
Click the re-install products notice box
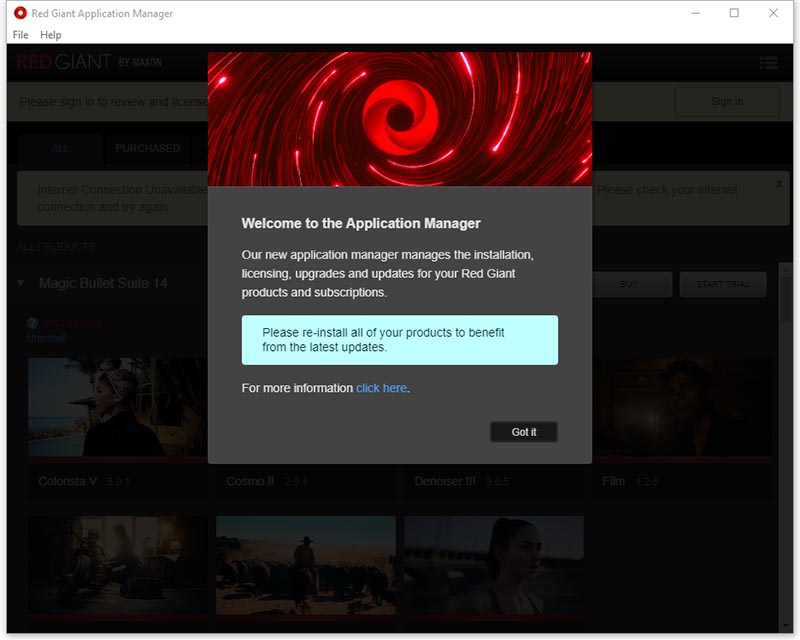click(399, 340)
